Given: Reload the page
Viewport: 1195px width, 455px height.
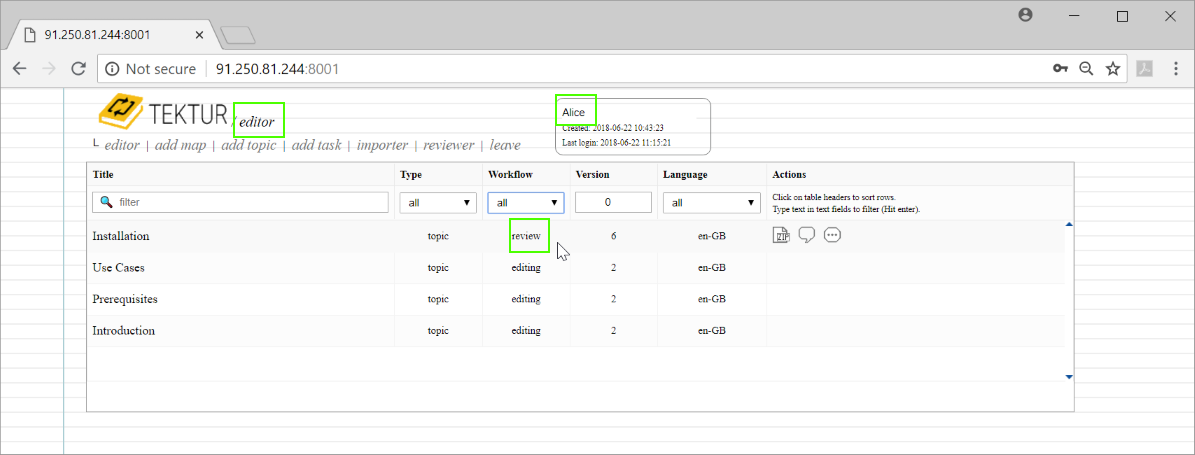Looking at the screenshot, I should tap(78, 69).
